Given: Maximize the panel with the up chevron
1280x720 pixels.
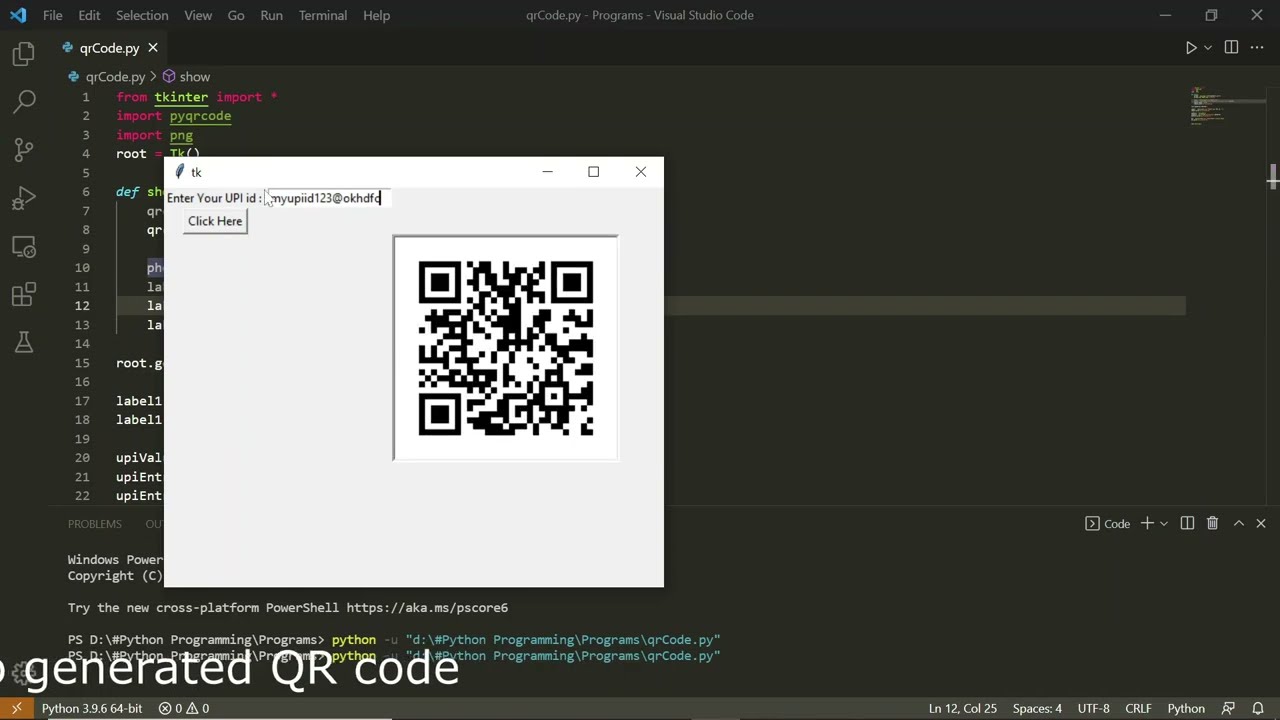Looking at the screenshot, I should pyautogui.click(x=1238, y=523).
